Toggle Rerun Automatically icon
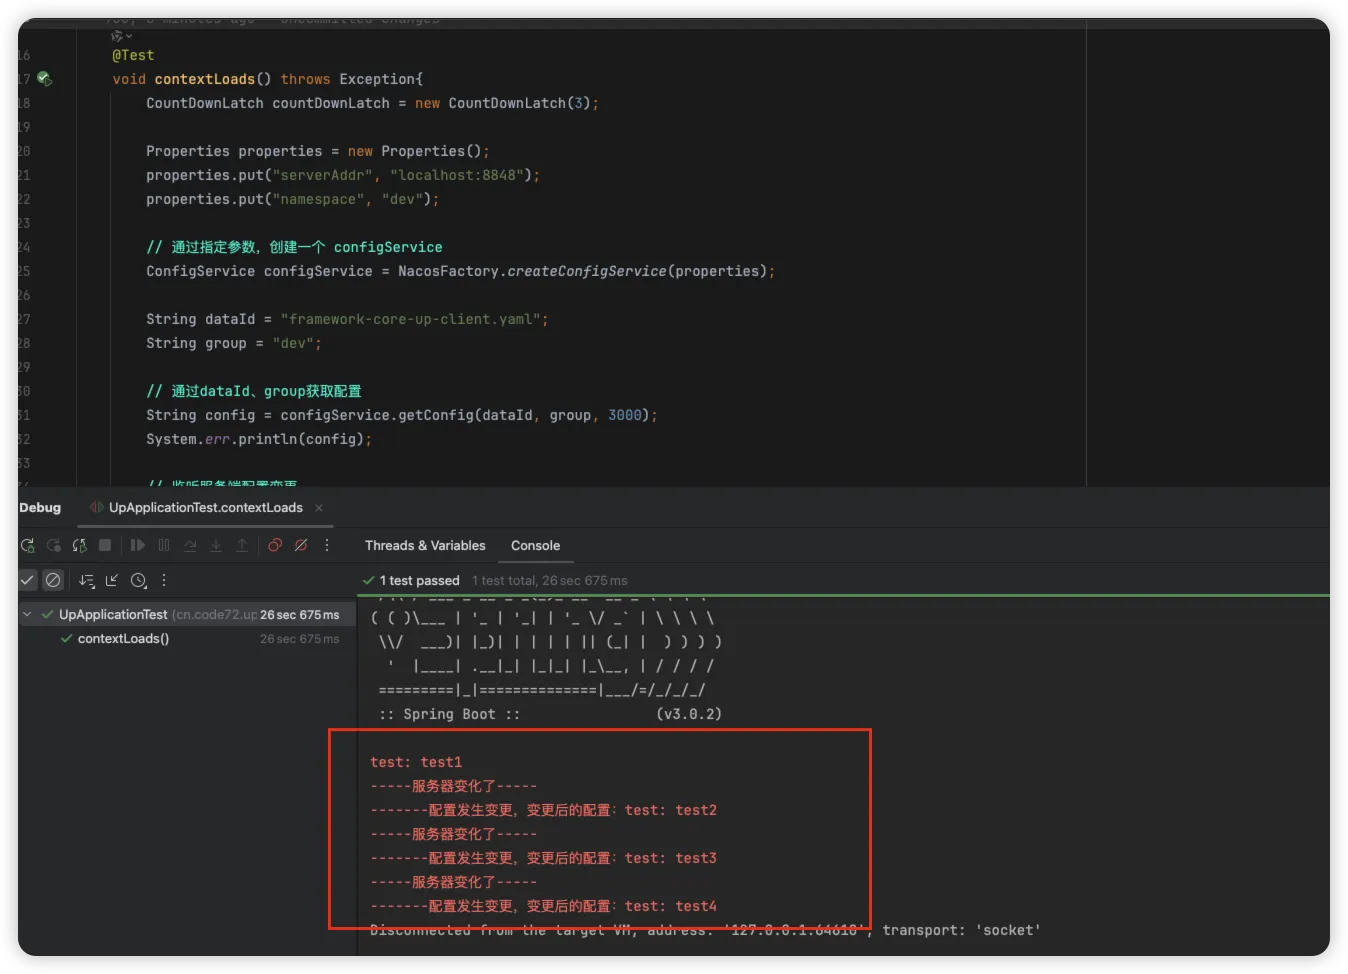The height and width of the screenshot is (974, 1348). (x=80, y=545)
